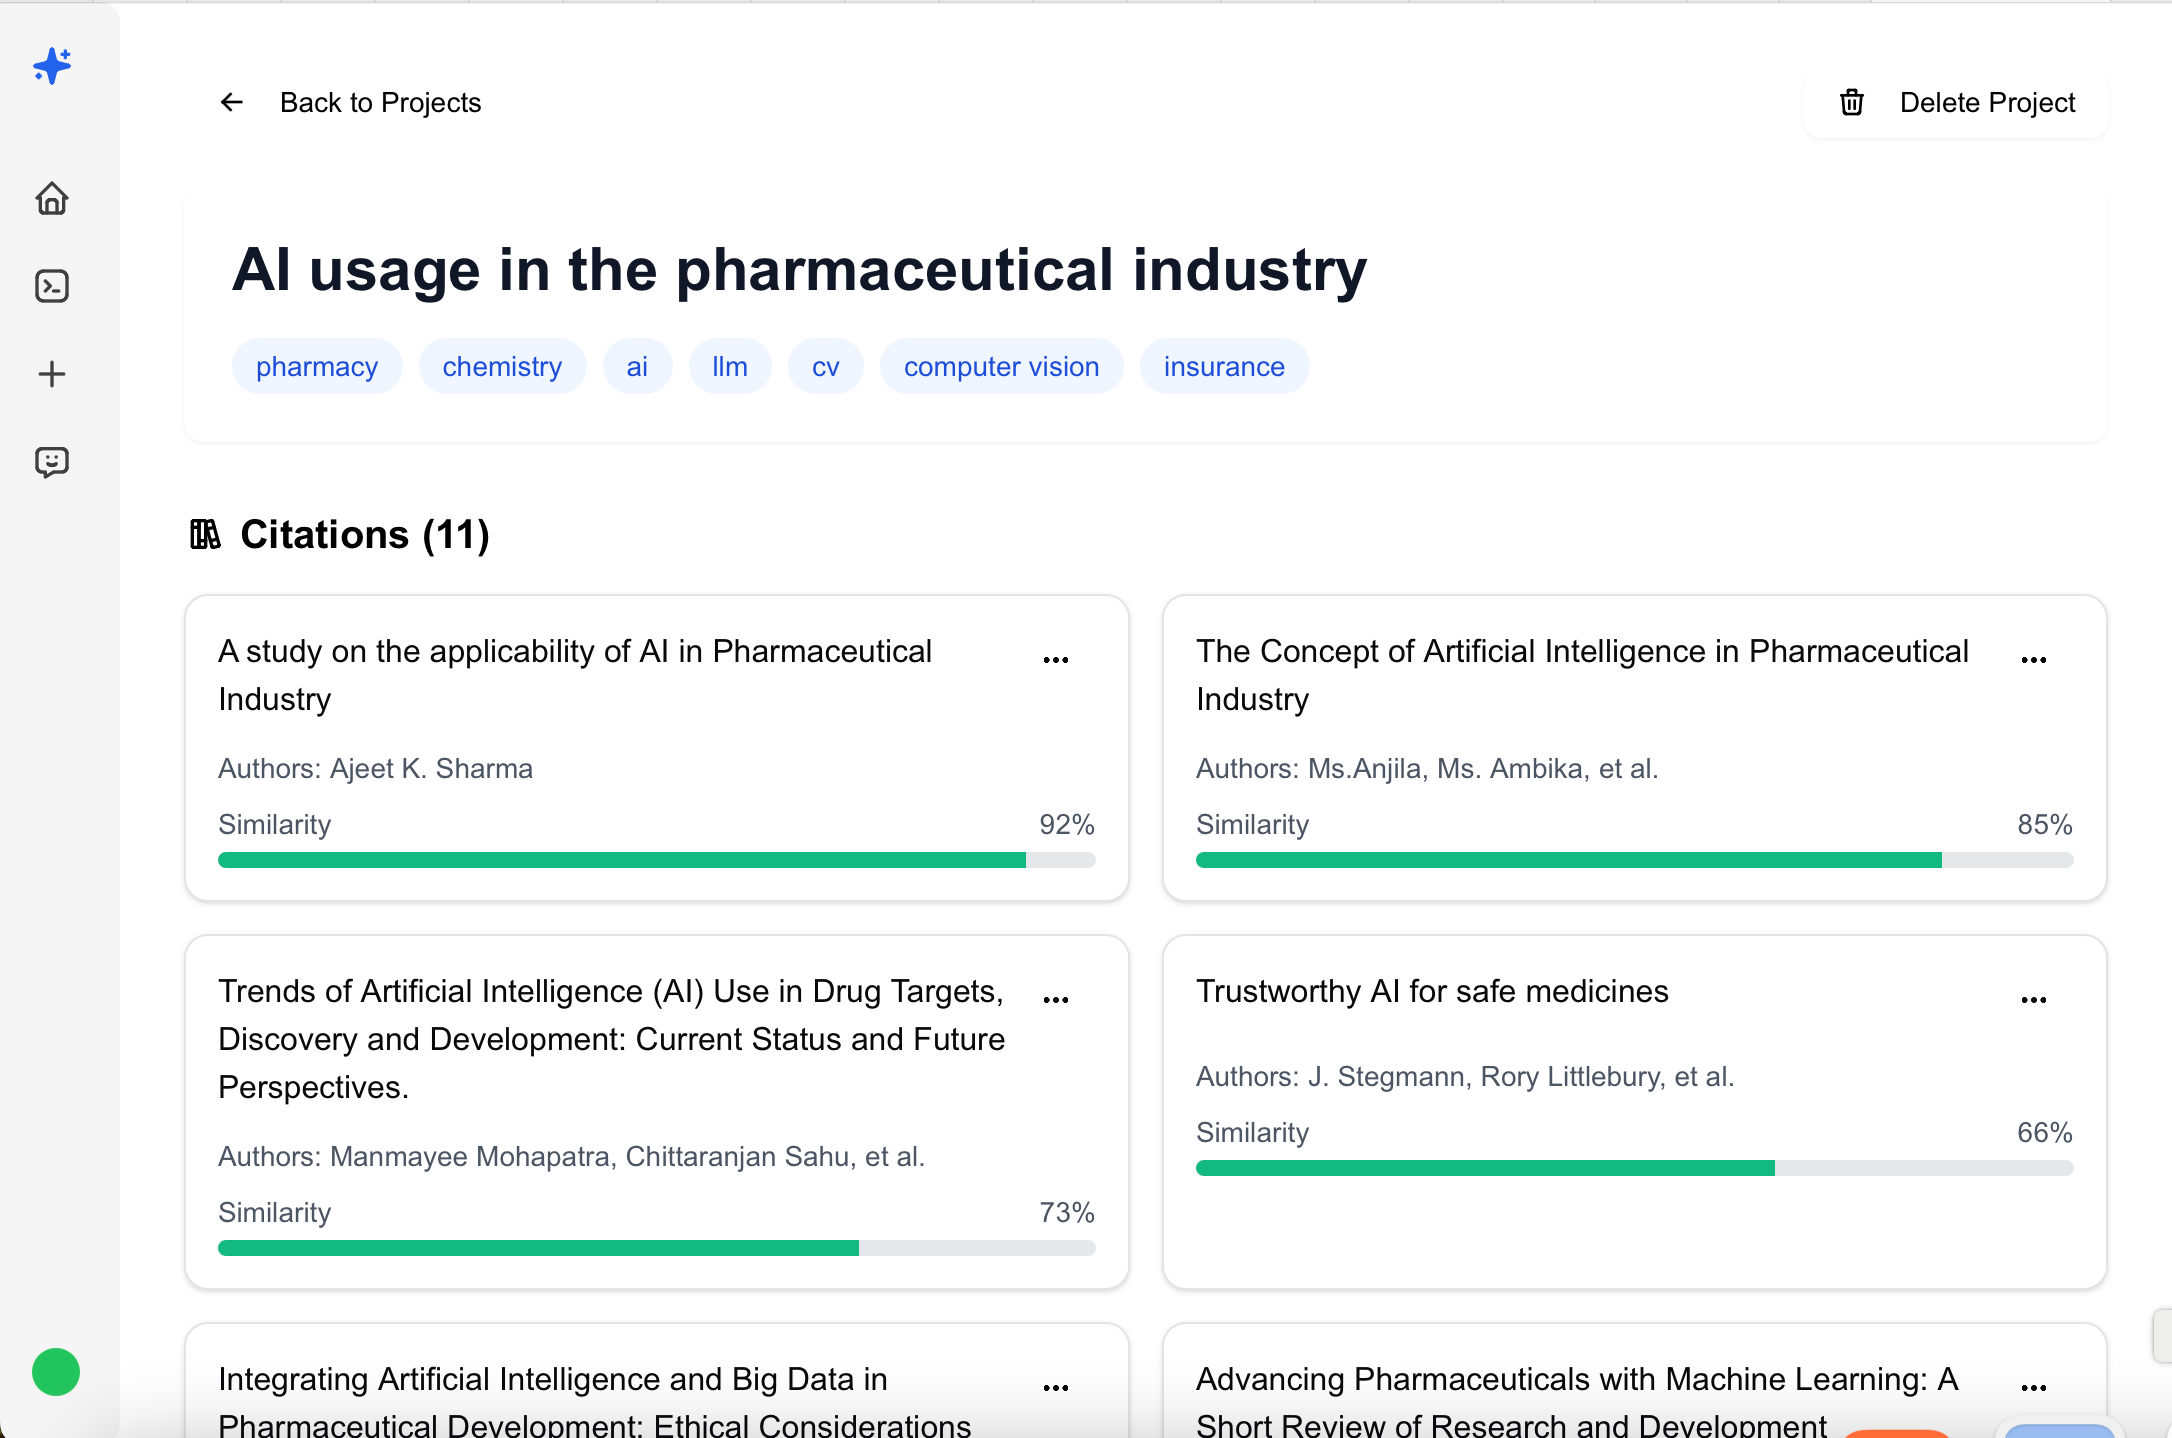This screenshot has width=2172, height=1438.
Task: Open ellipsis menu for Drug Targets citation
Action: tap(1056, 1000)
